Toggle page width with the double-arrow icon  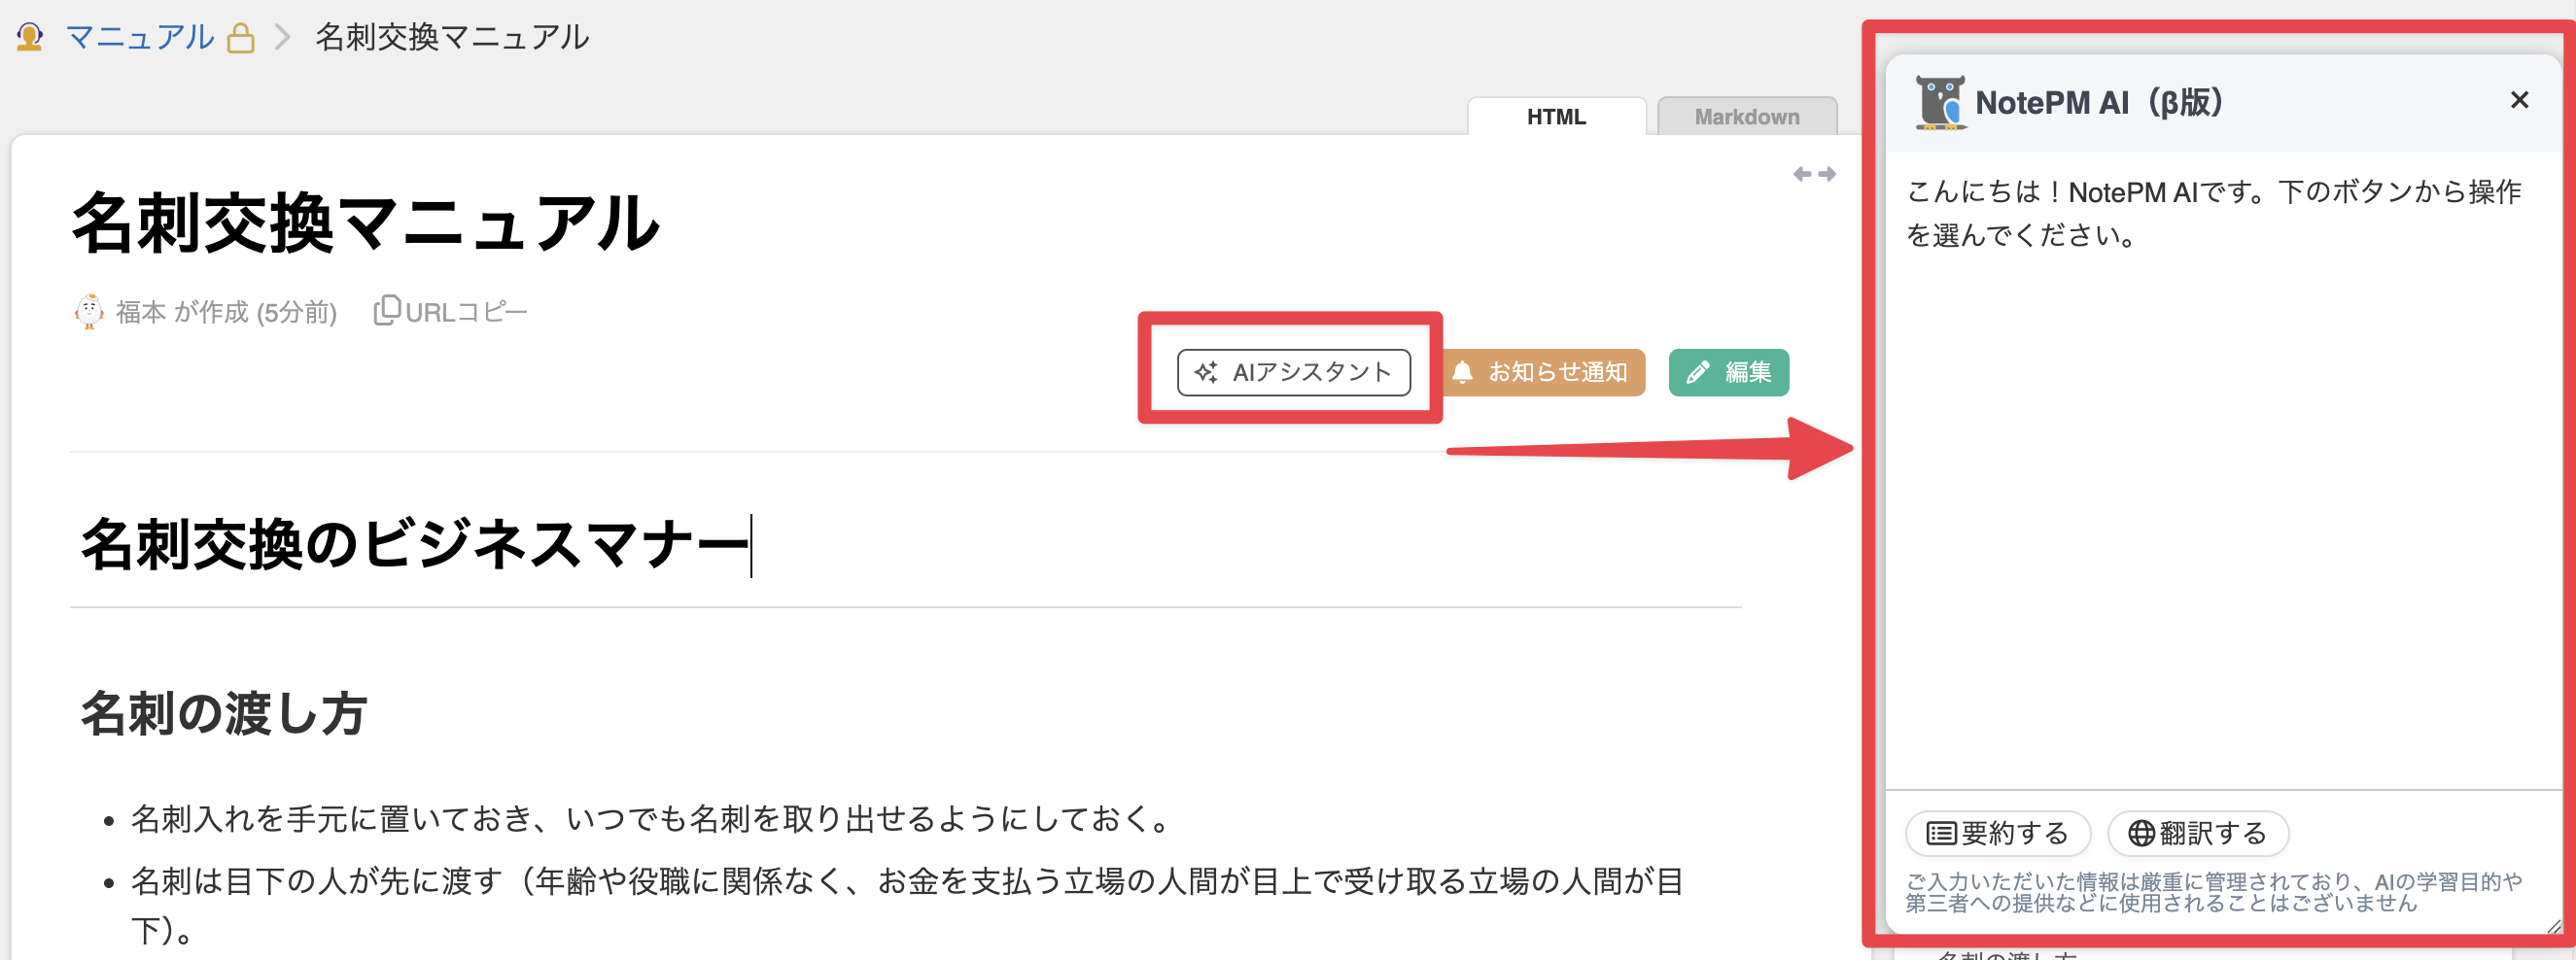point(1813,174)
